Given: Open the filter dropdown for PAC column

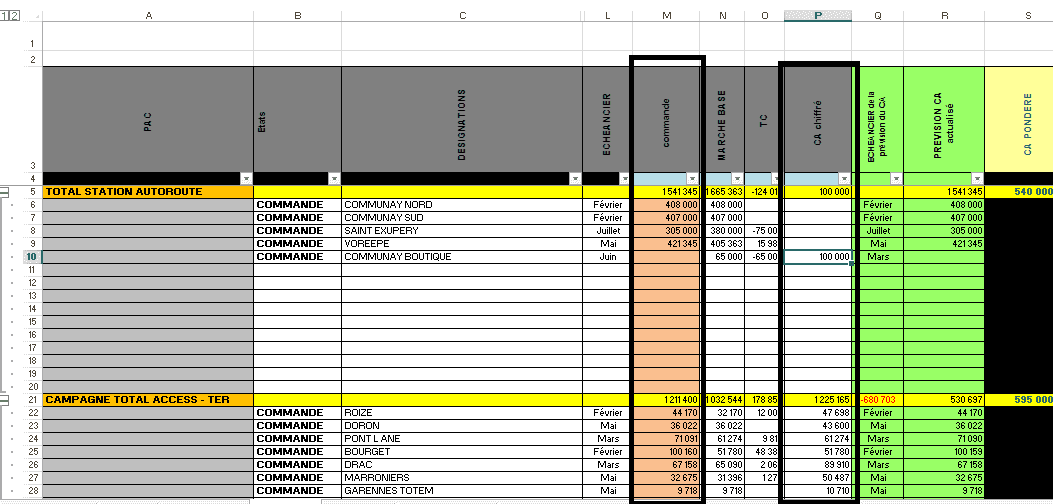Looking at the screenshot, I should 246,179.
